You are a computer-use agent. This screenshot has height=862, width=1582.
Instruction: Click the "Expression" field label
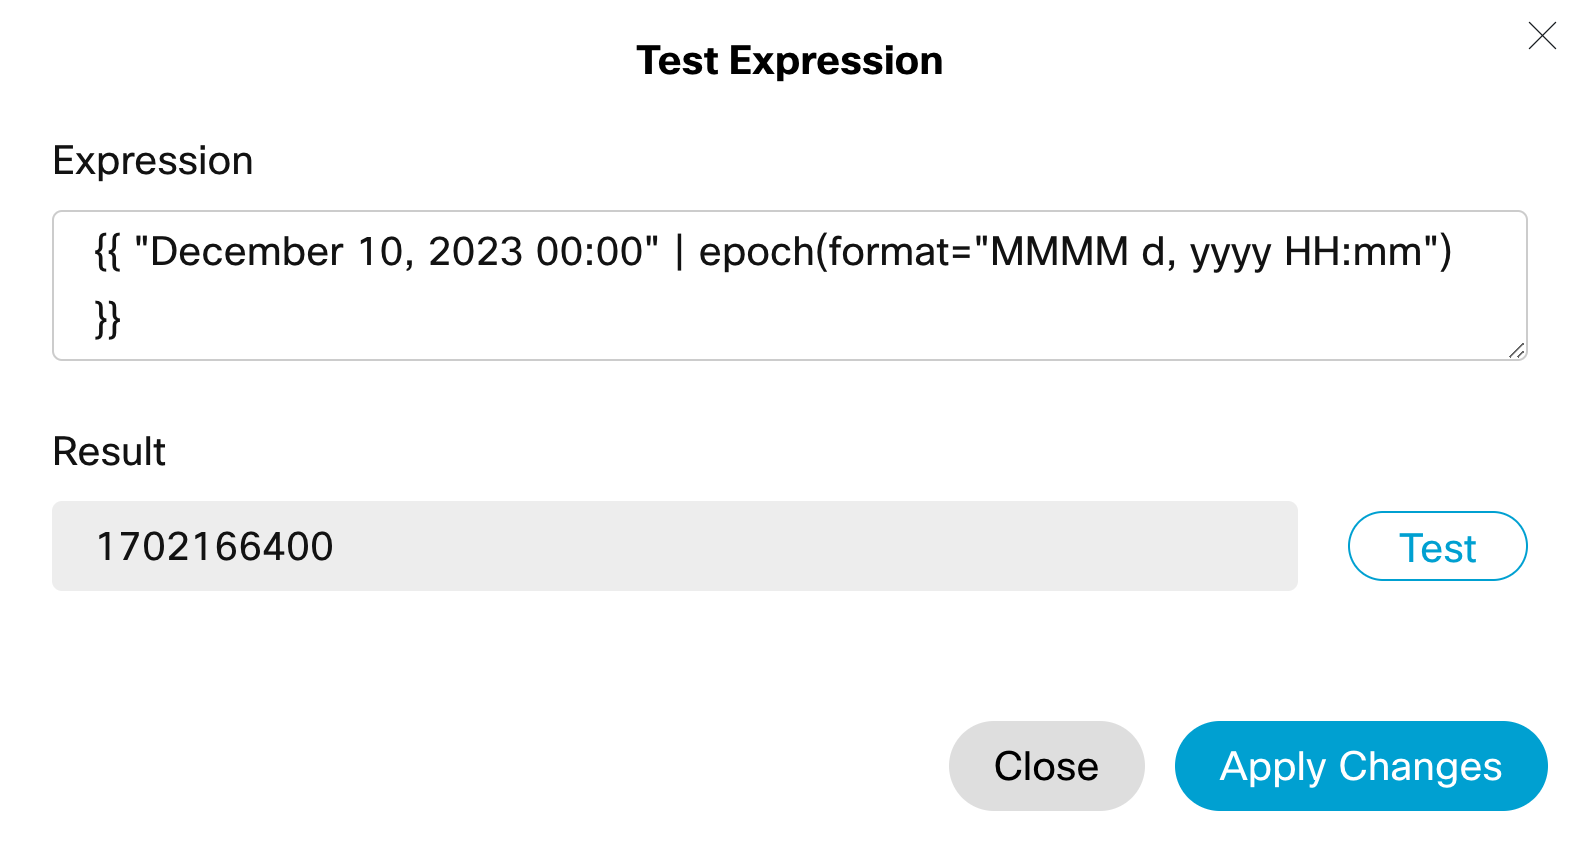[x=153, y=161]
